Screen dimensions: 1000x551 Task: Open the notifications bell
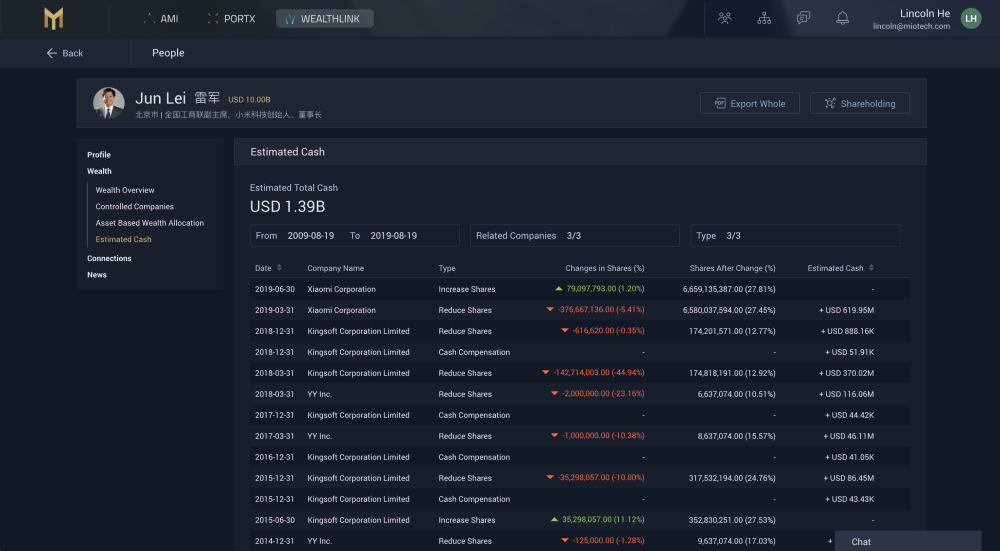pos(842,18)
